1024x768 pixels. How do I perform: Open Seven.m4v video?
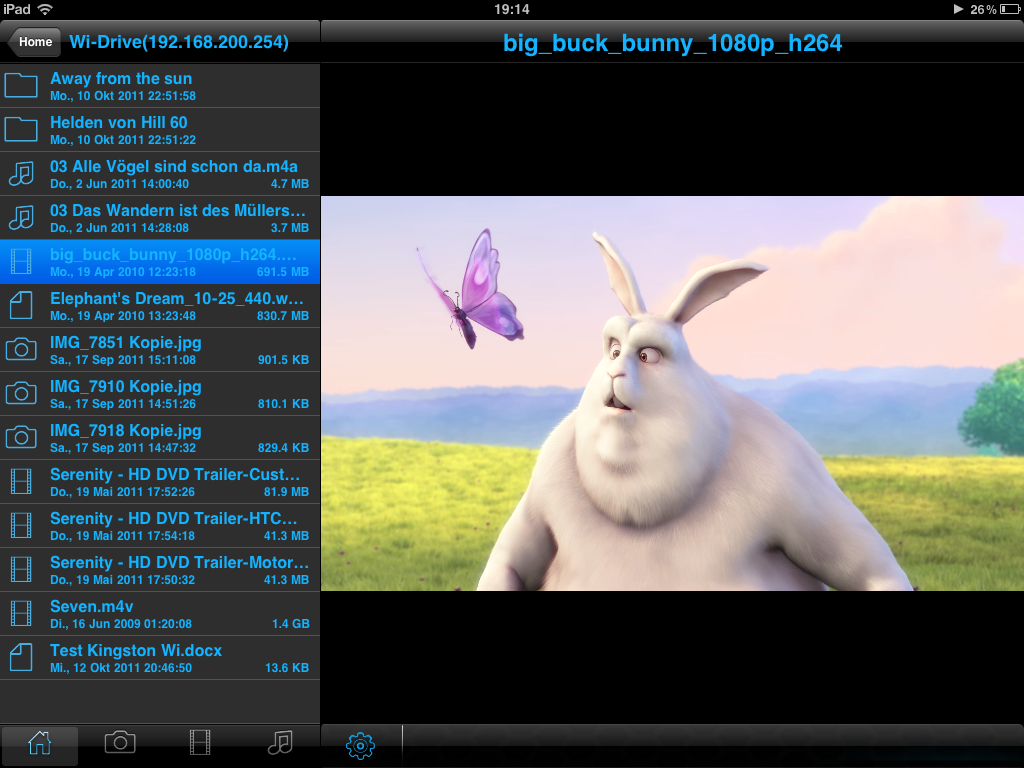point(160,614)
